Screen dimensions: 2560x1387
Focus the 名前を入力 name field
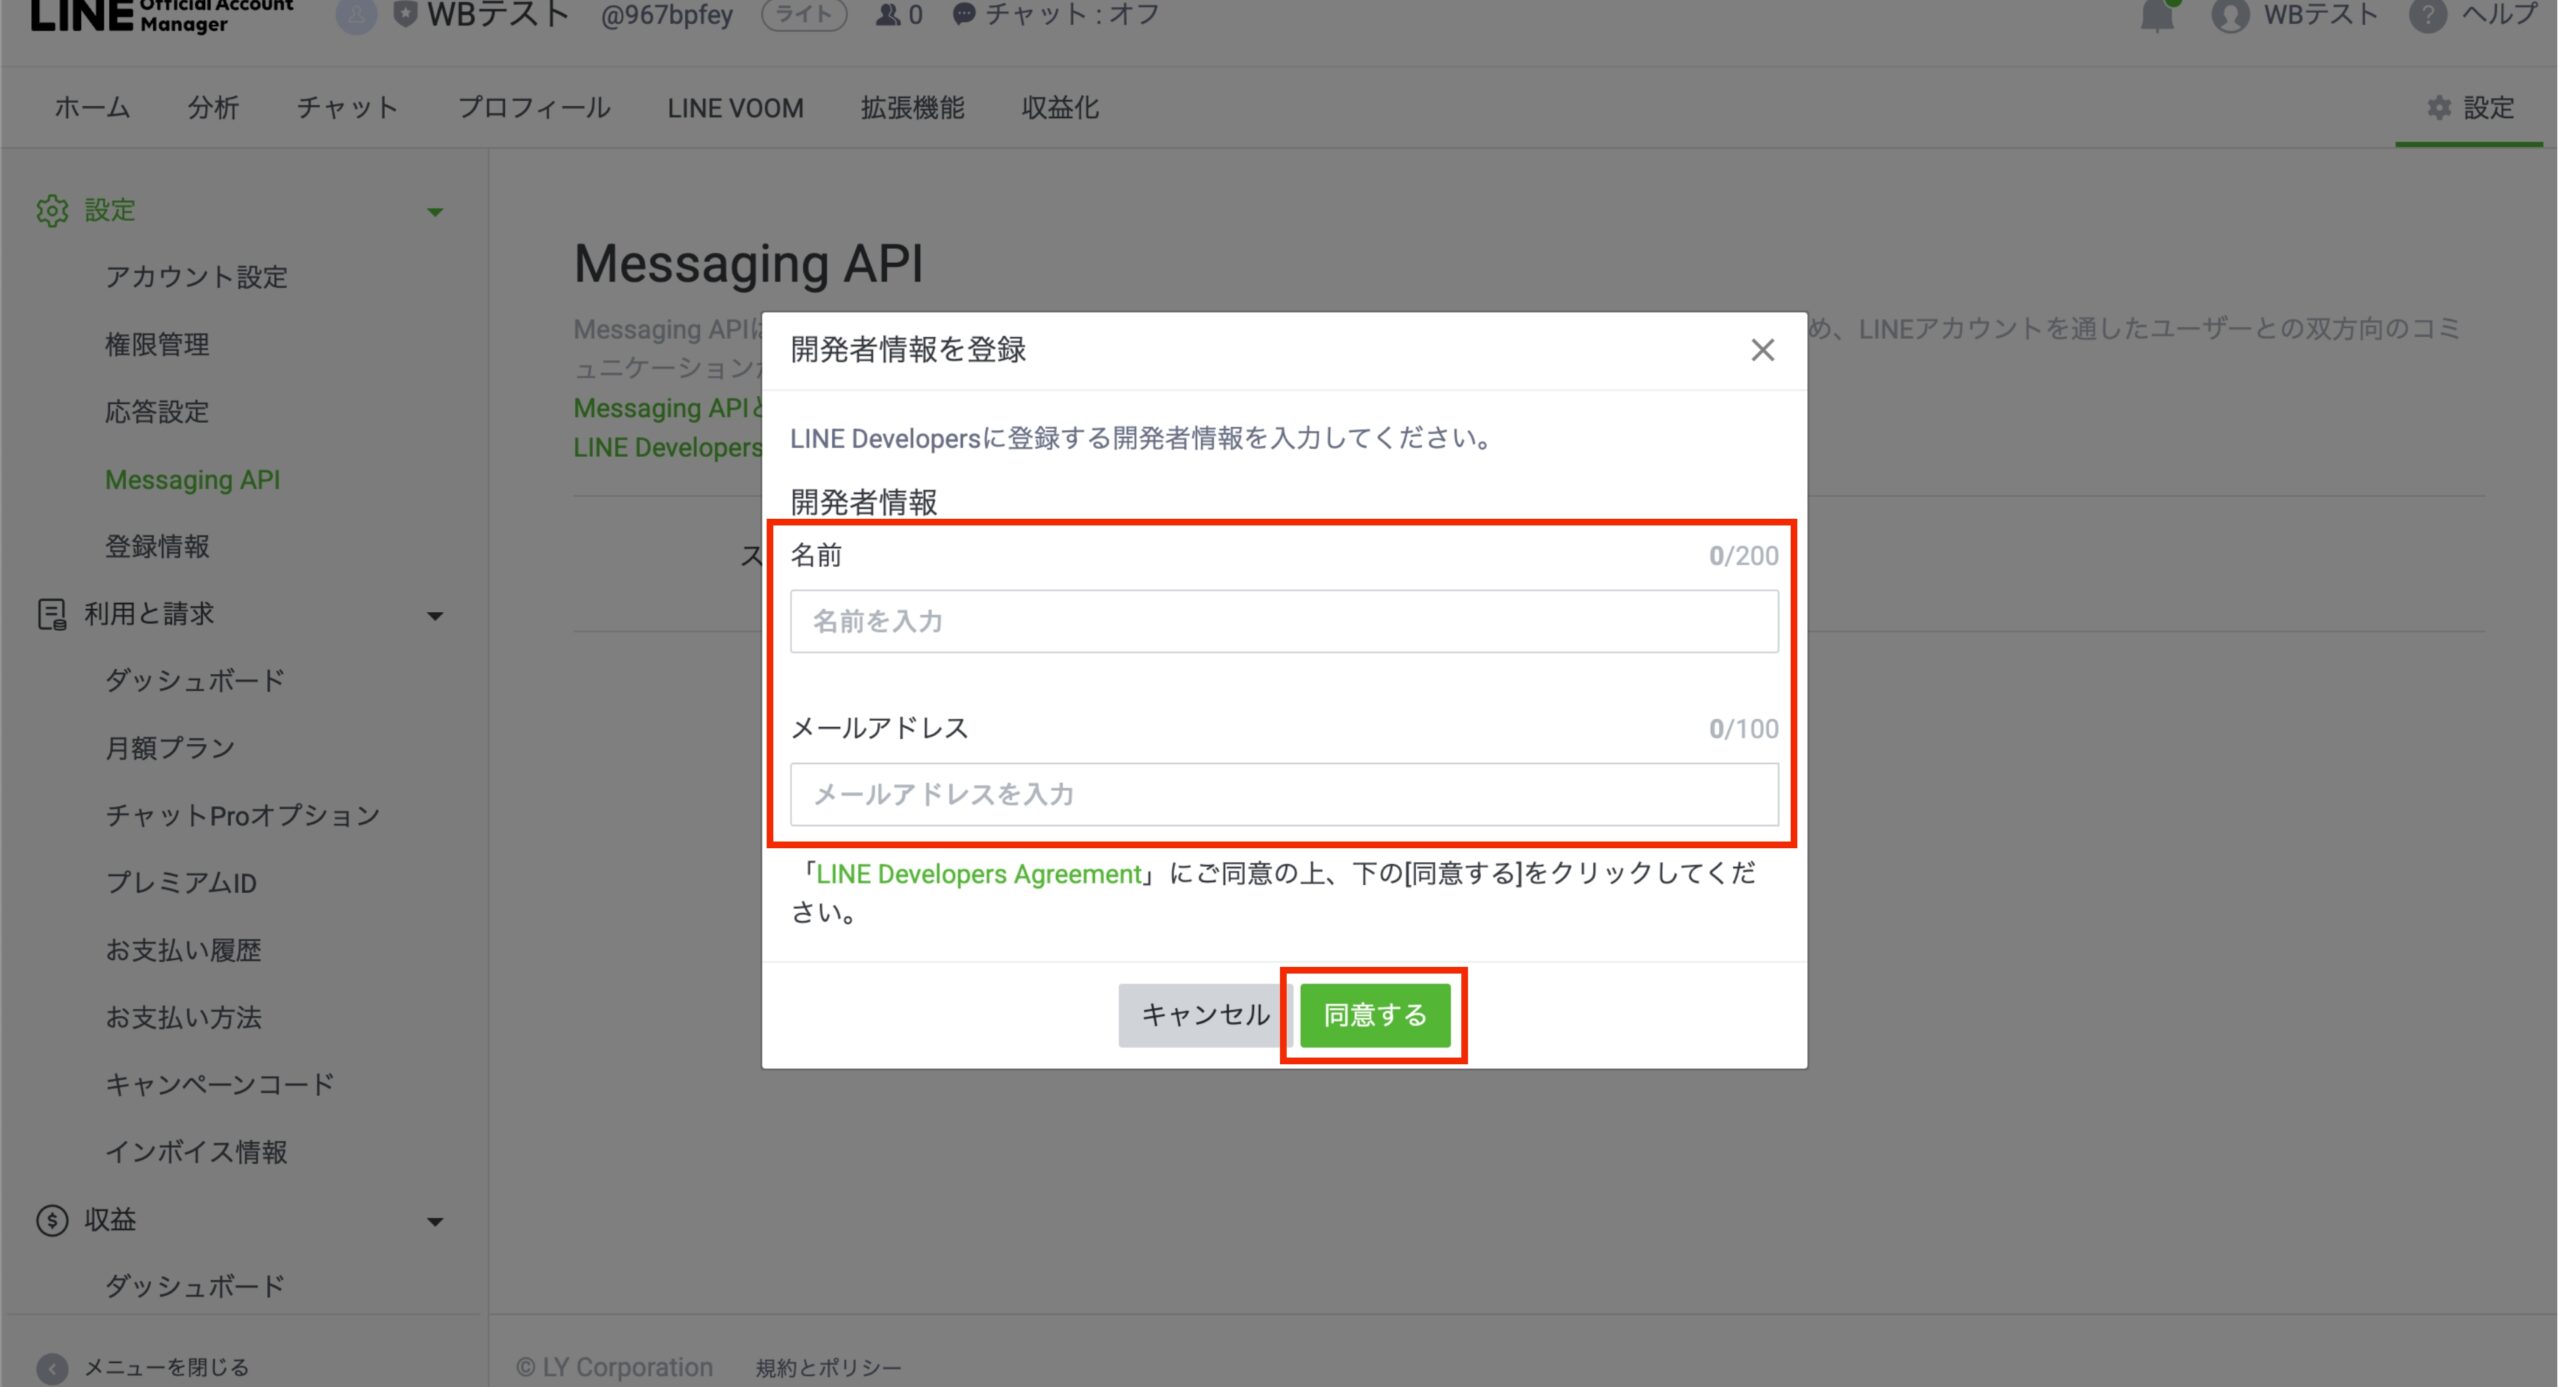point(1283,621)
